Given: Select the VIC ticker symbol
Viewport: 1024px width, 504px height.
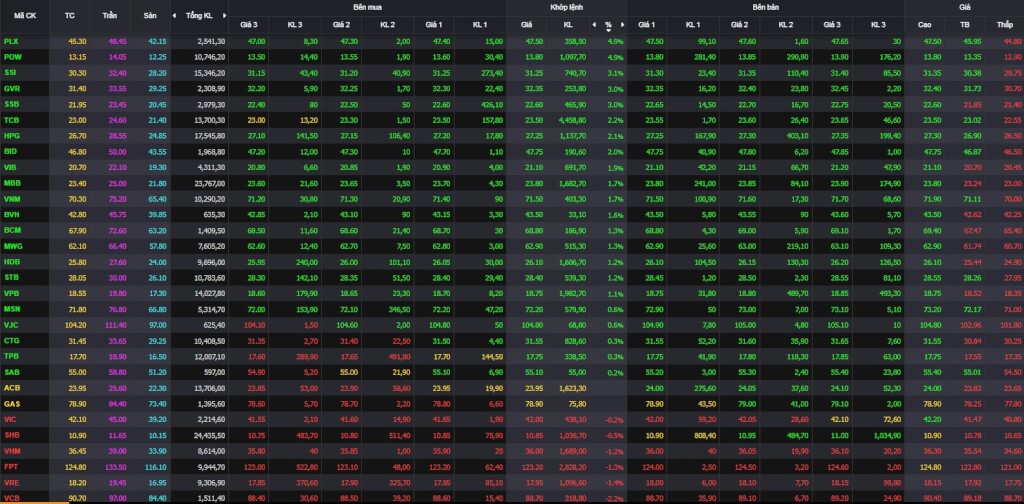Looking at the screenshot, I should (x=10, y=420).
